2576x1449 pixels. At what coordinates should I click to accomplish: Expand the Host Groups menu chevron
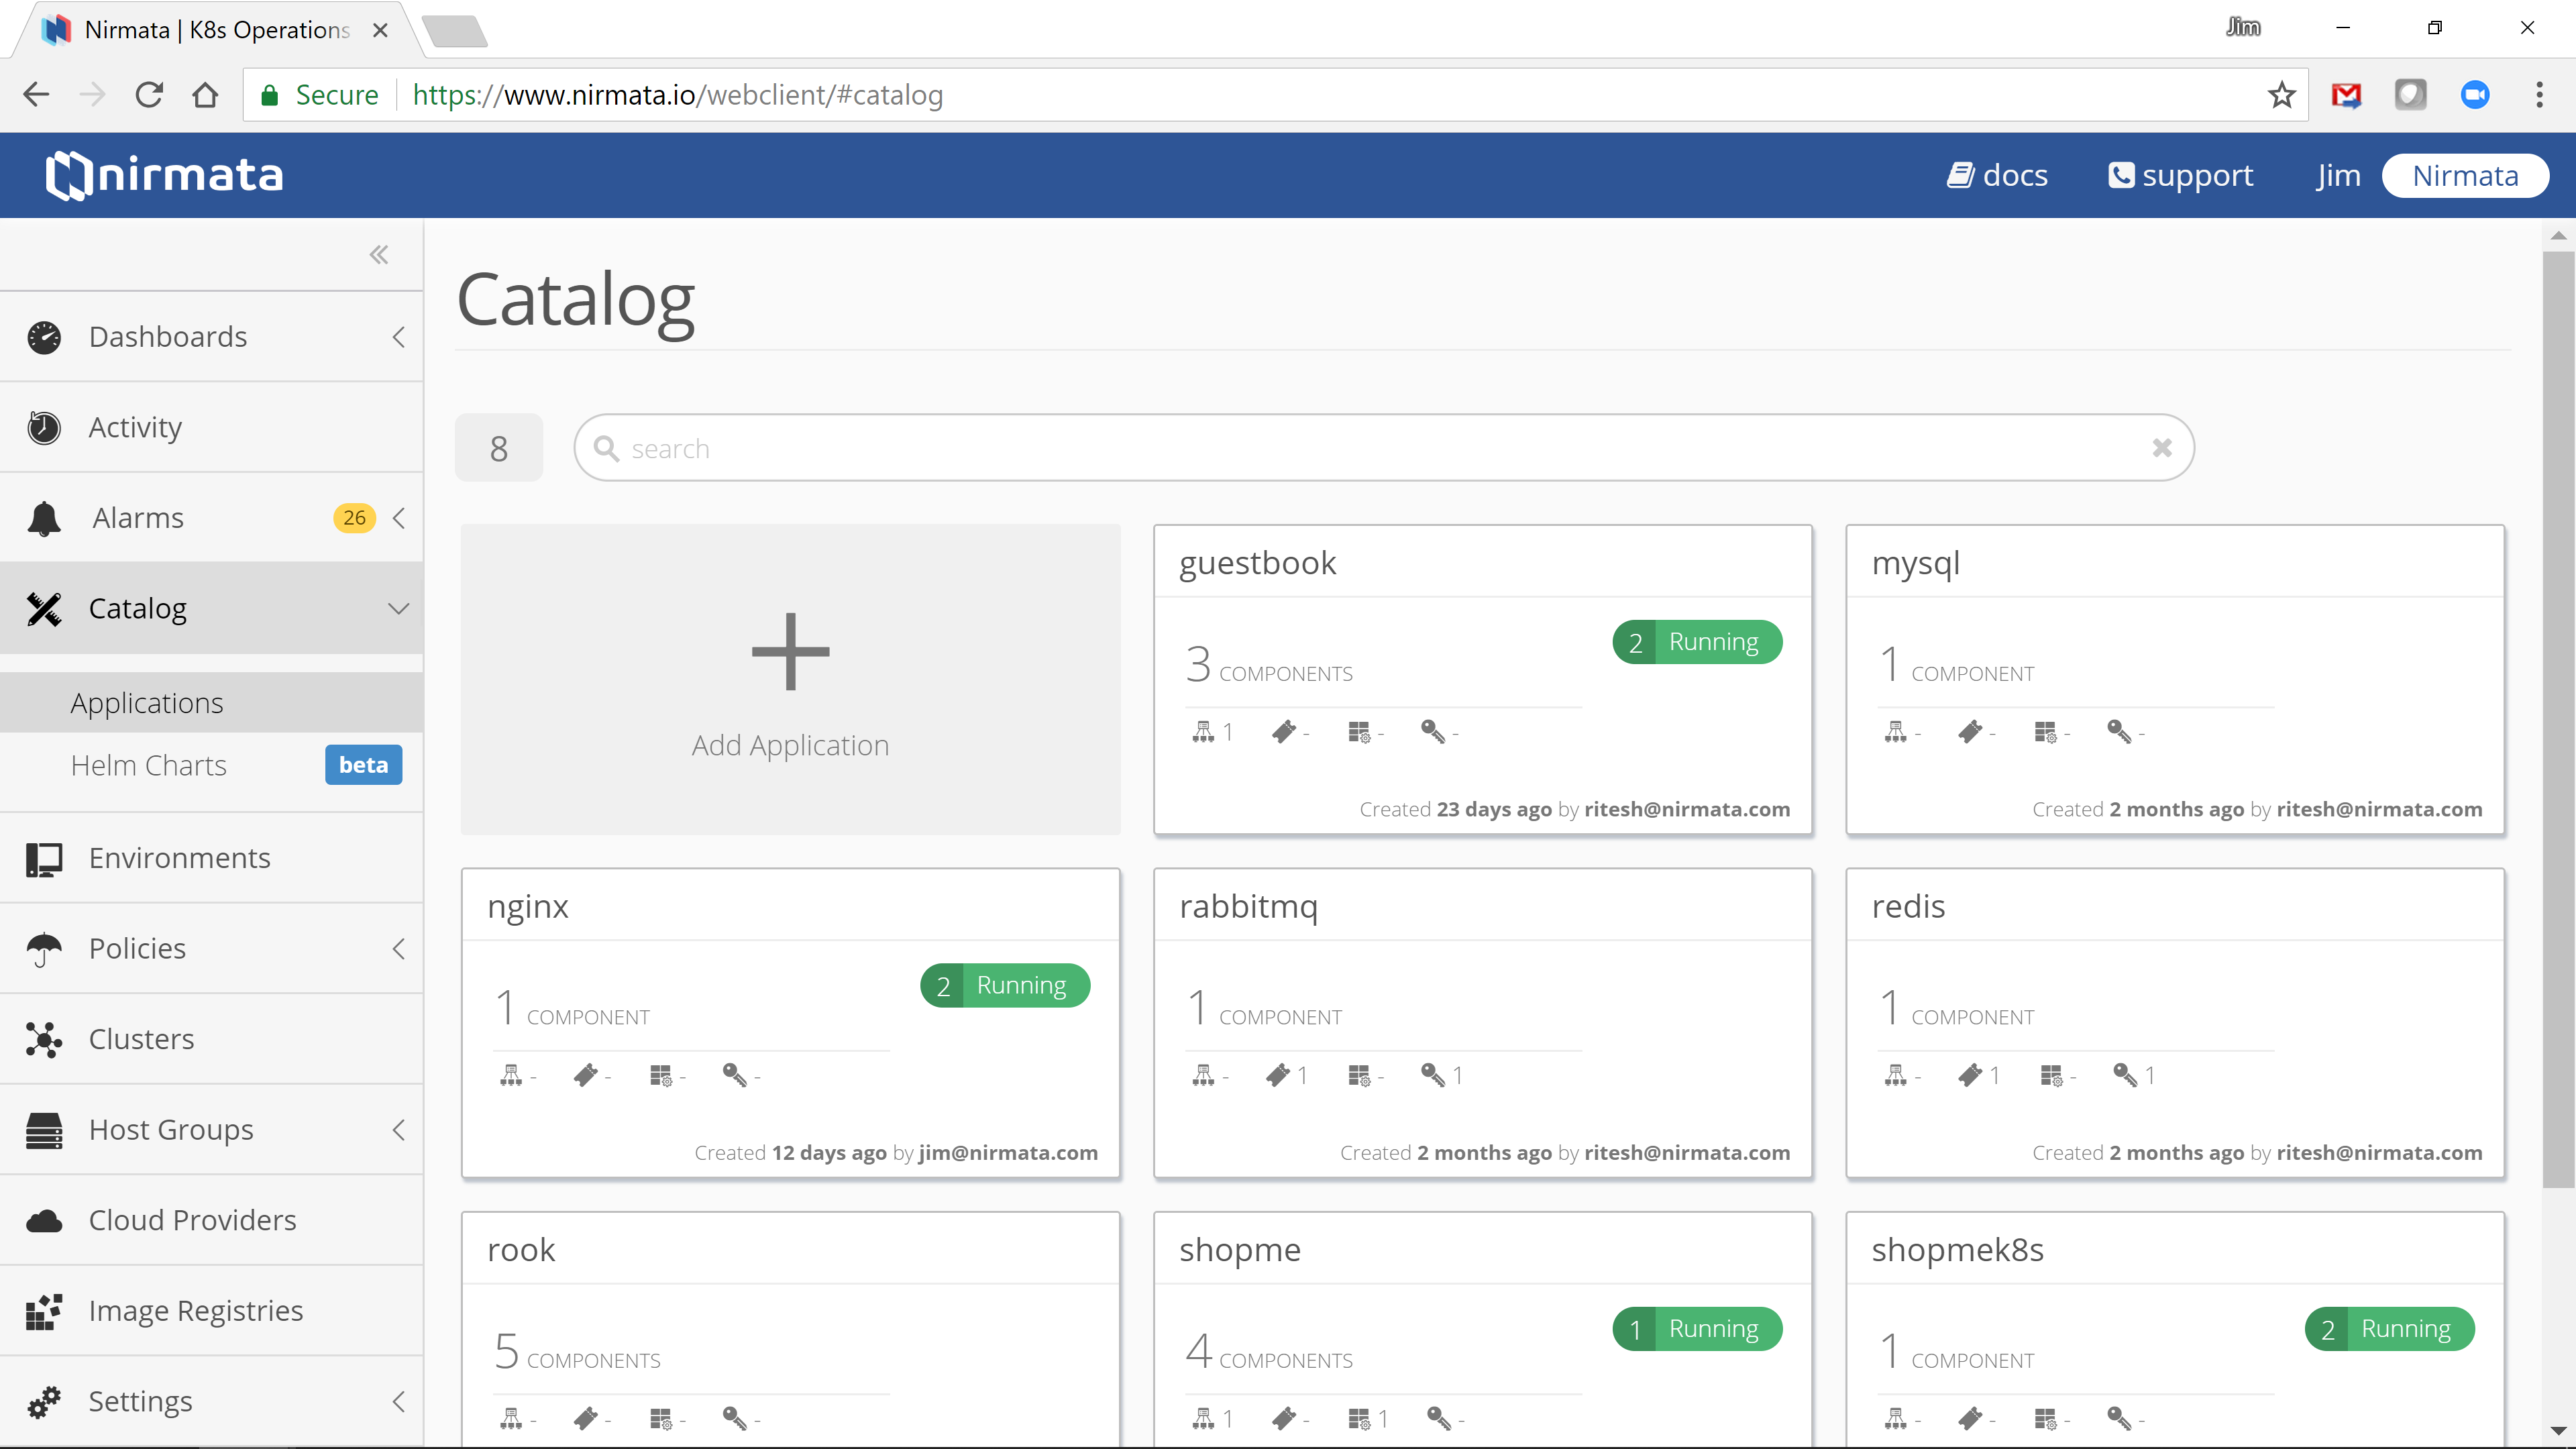pos(399,1130)
